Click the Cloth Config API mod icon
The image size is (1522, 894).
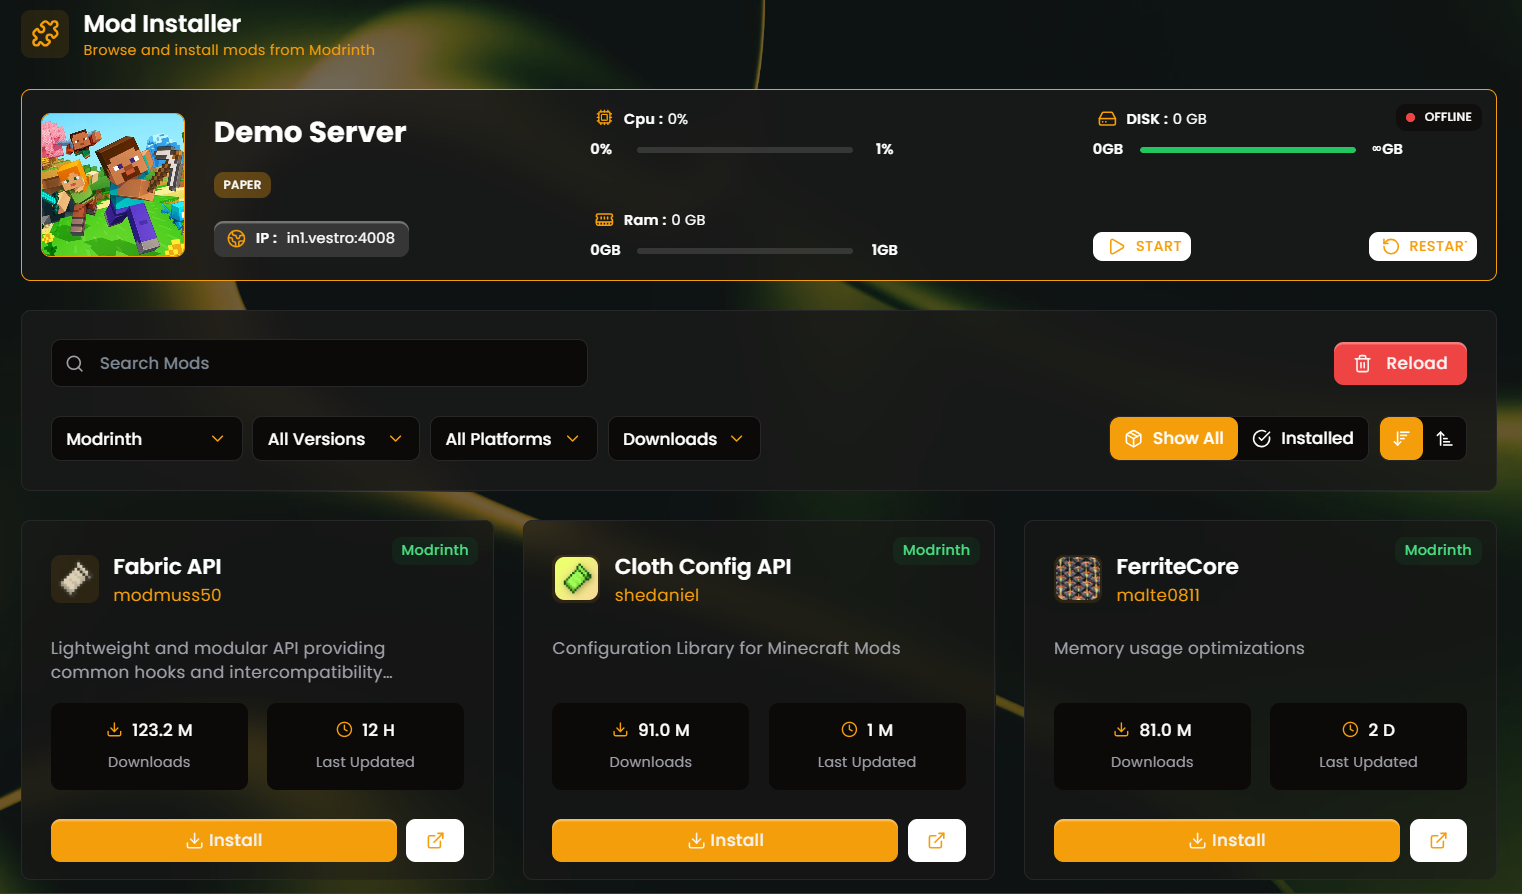[576, 578]
